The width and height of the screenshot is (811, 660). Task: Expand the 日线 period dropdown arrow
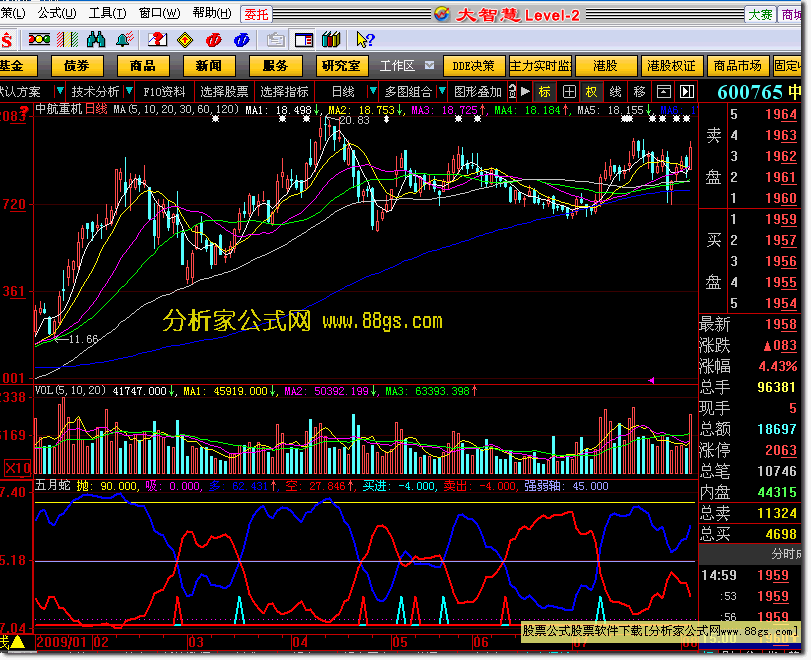point(372,91)
